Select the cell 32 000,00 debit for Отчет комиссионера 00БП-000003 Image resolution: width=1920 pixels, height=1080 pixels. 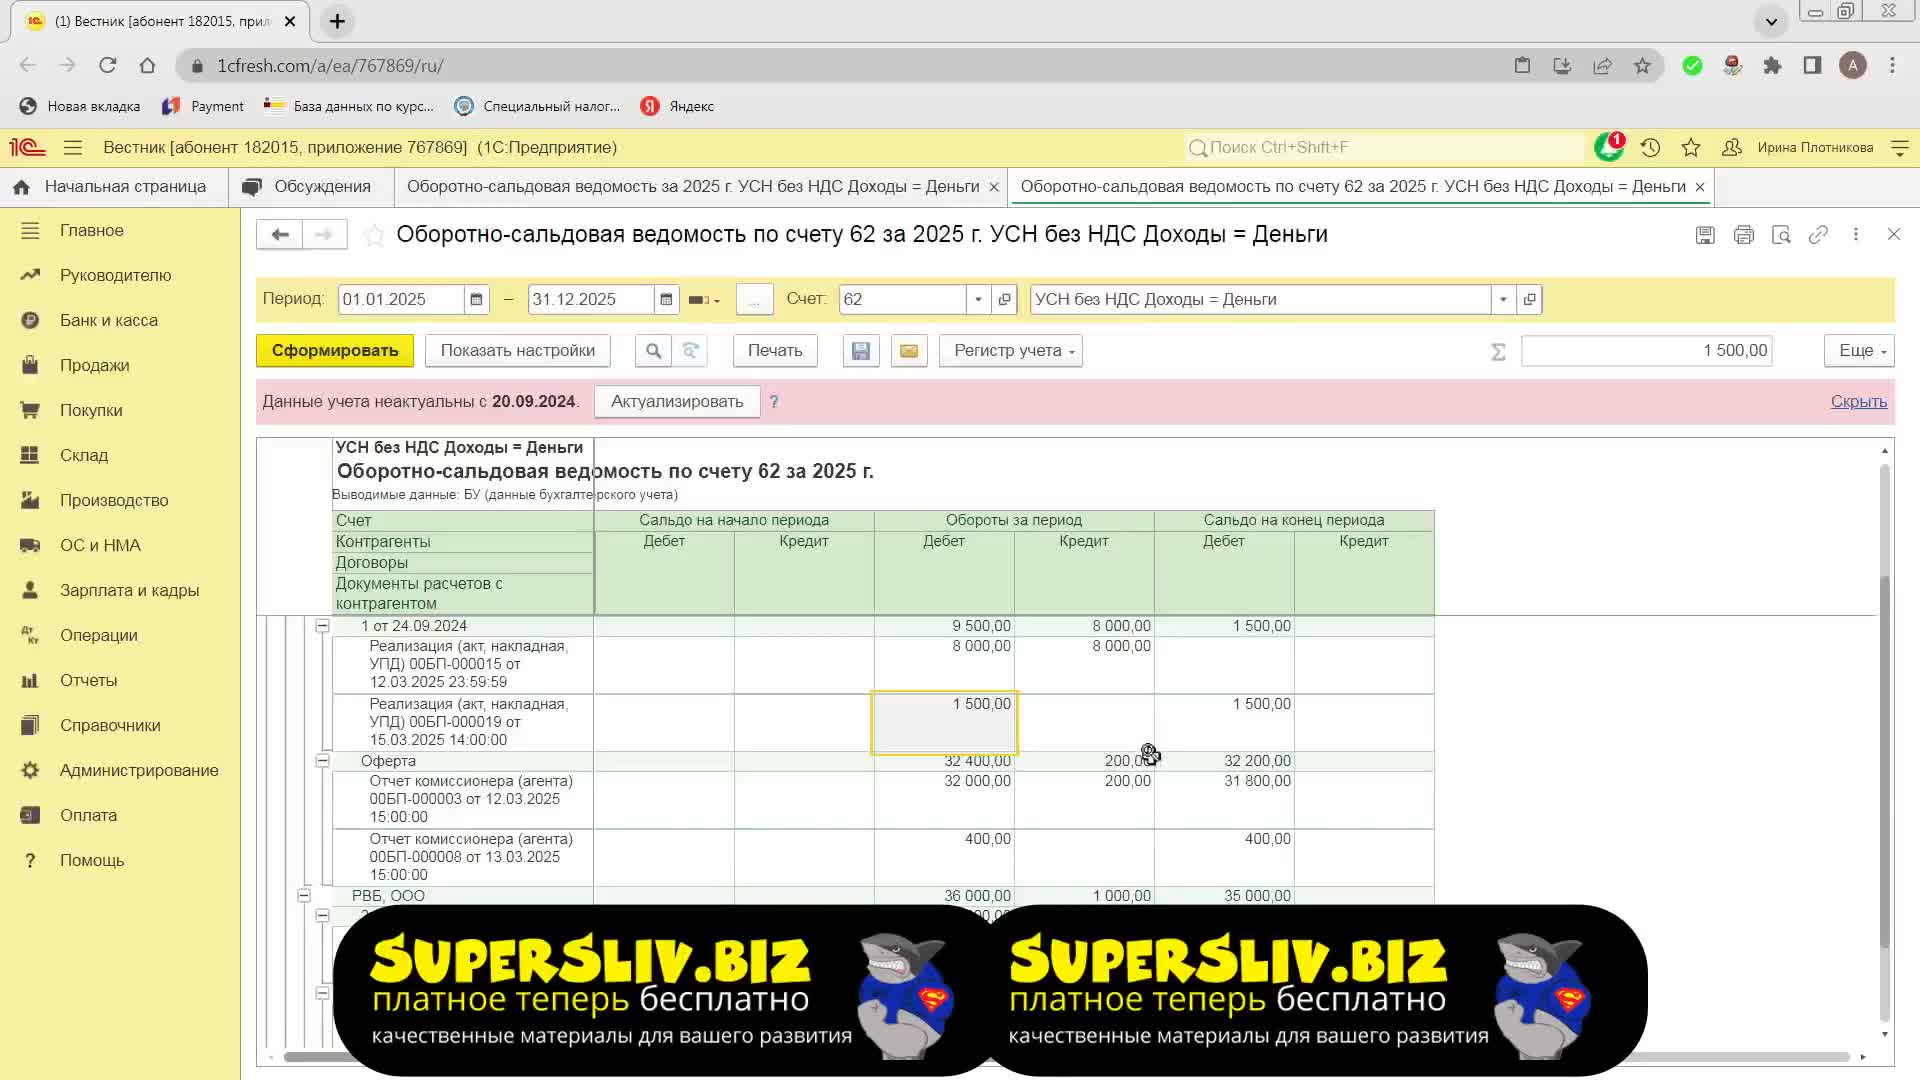point(944,800)
